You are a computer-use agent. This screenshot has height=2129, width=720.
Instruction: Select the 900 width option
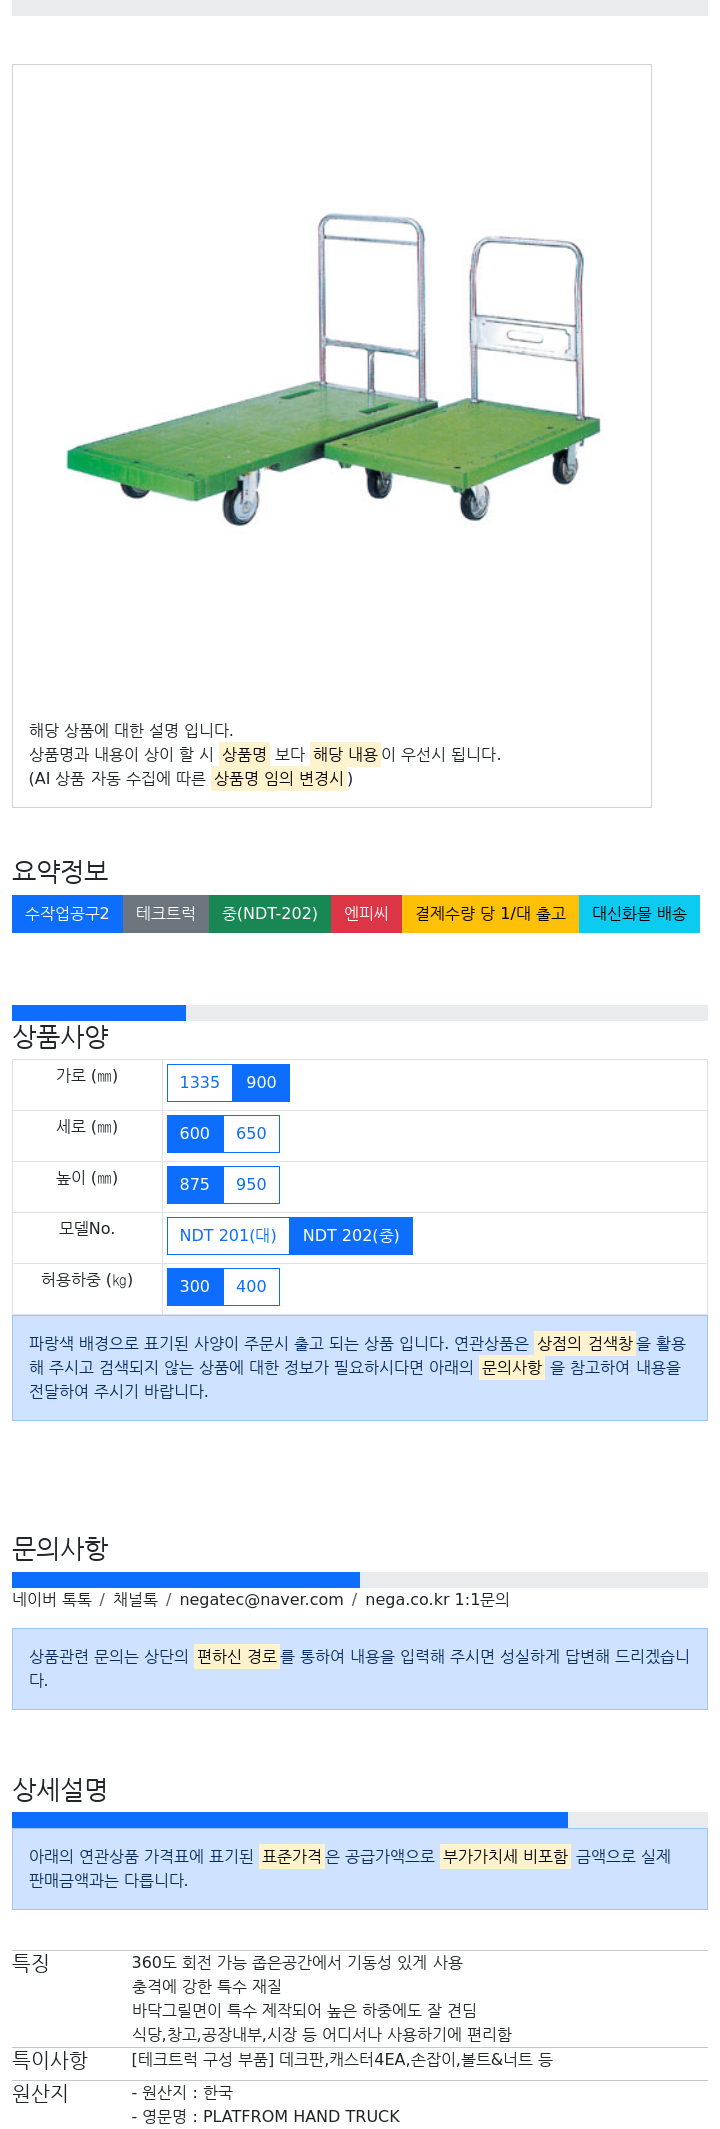click(x=261, y=1082)
